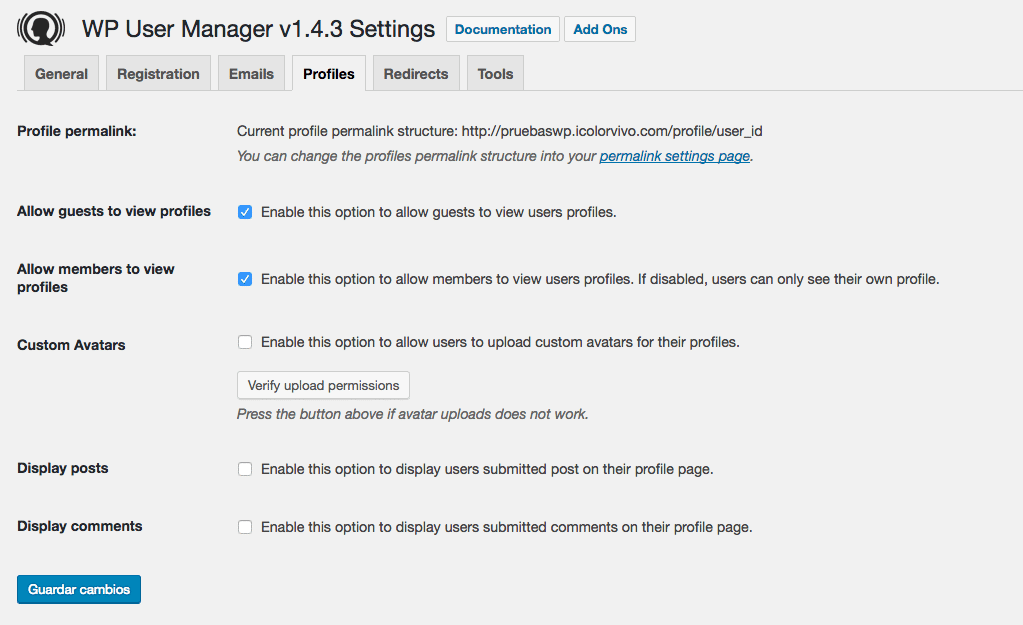Enable the Custom Avatars checkbox

coord(245,342)
